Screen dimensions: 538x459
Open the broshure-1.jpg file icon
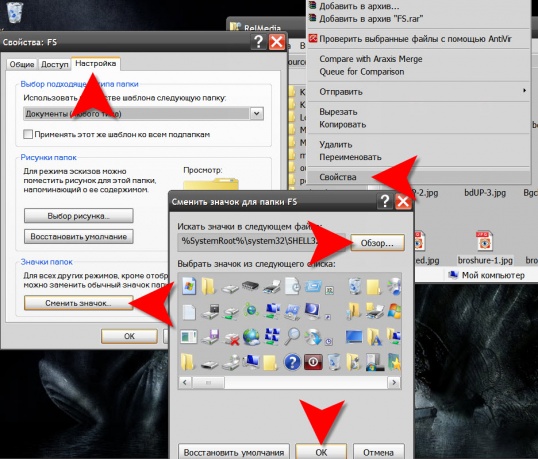click(484, 241)
